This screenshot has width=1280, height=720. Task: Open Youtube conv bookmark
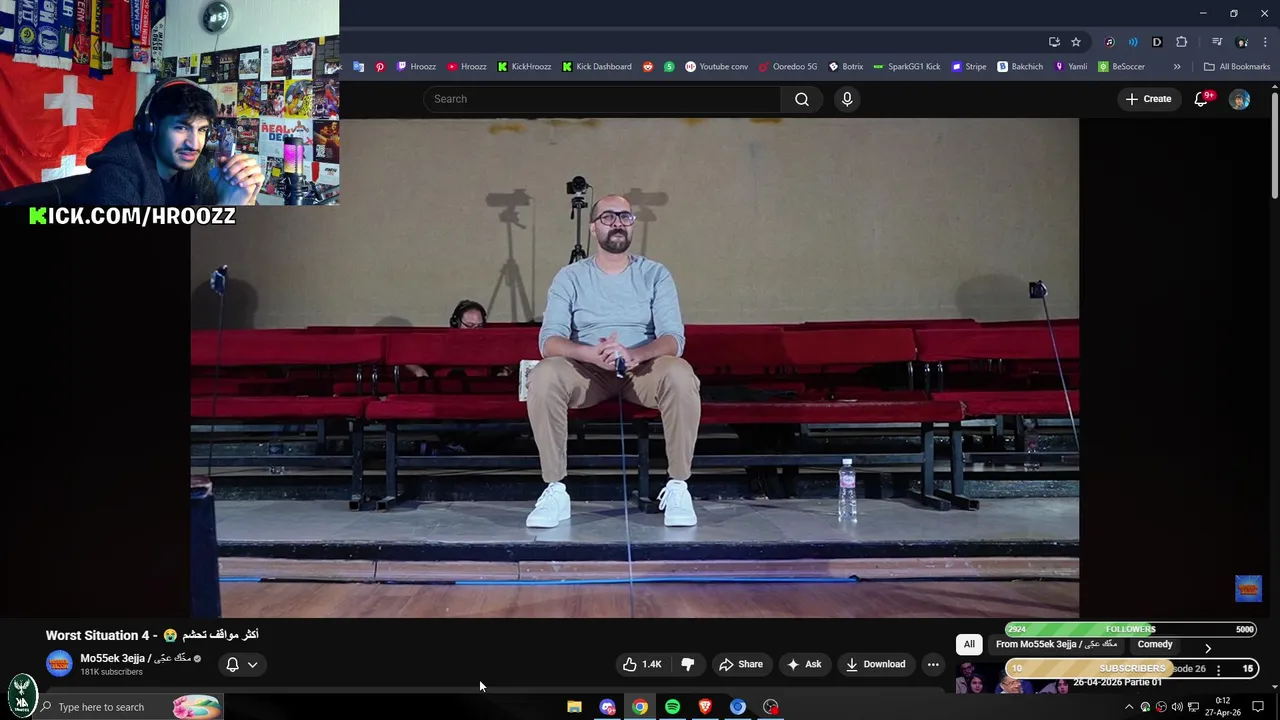point(717,67)
